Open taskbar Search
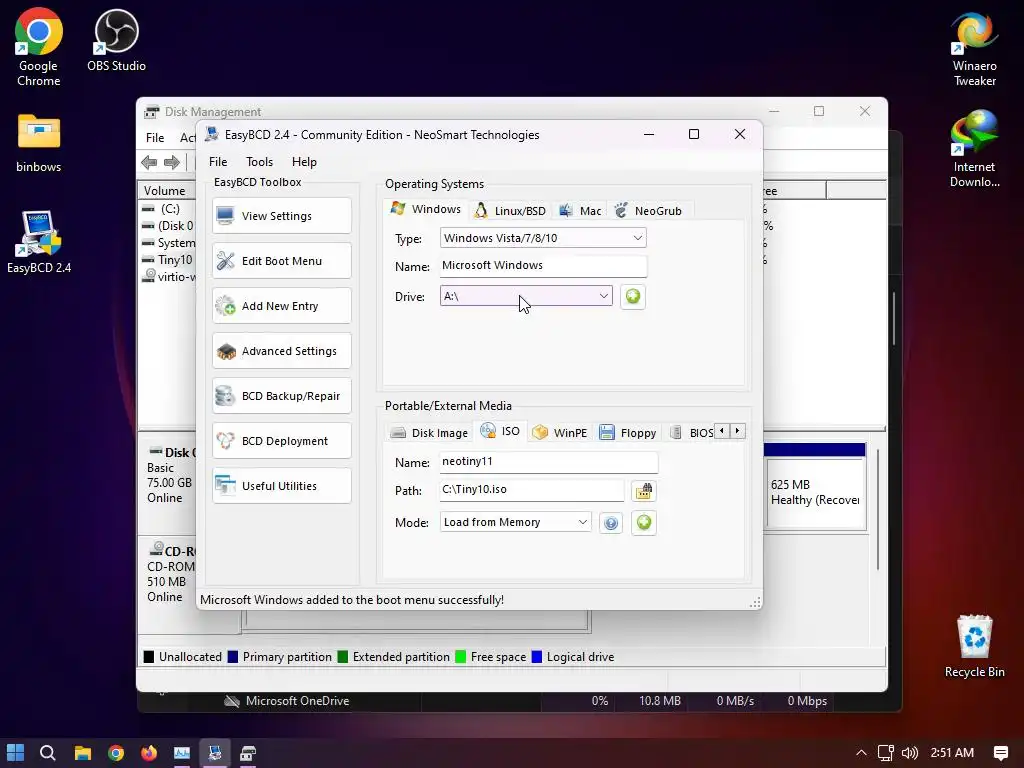The height and width of the screenshot is (768, 1024). click(x=48, y=753)
